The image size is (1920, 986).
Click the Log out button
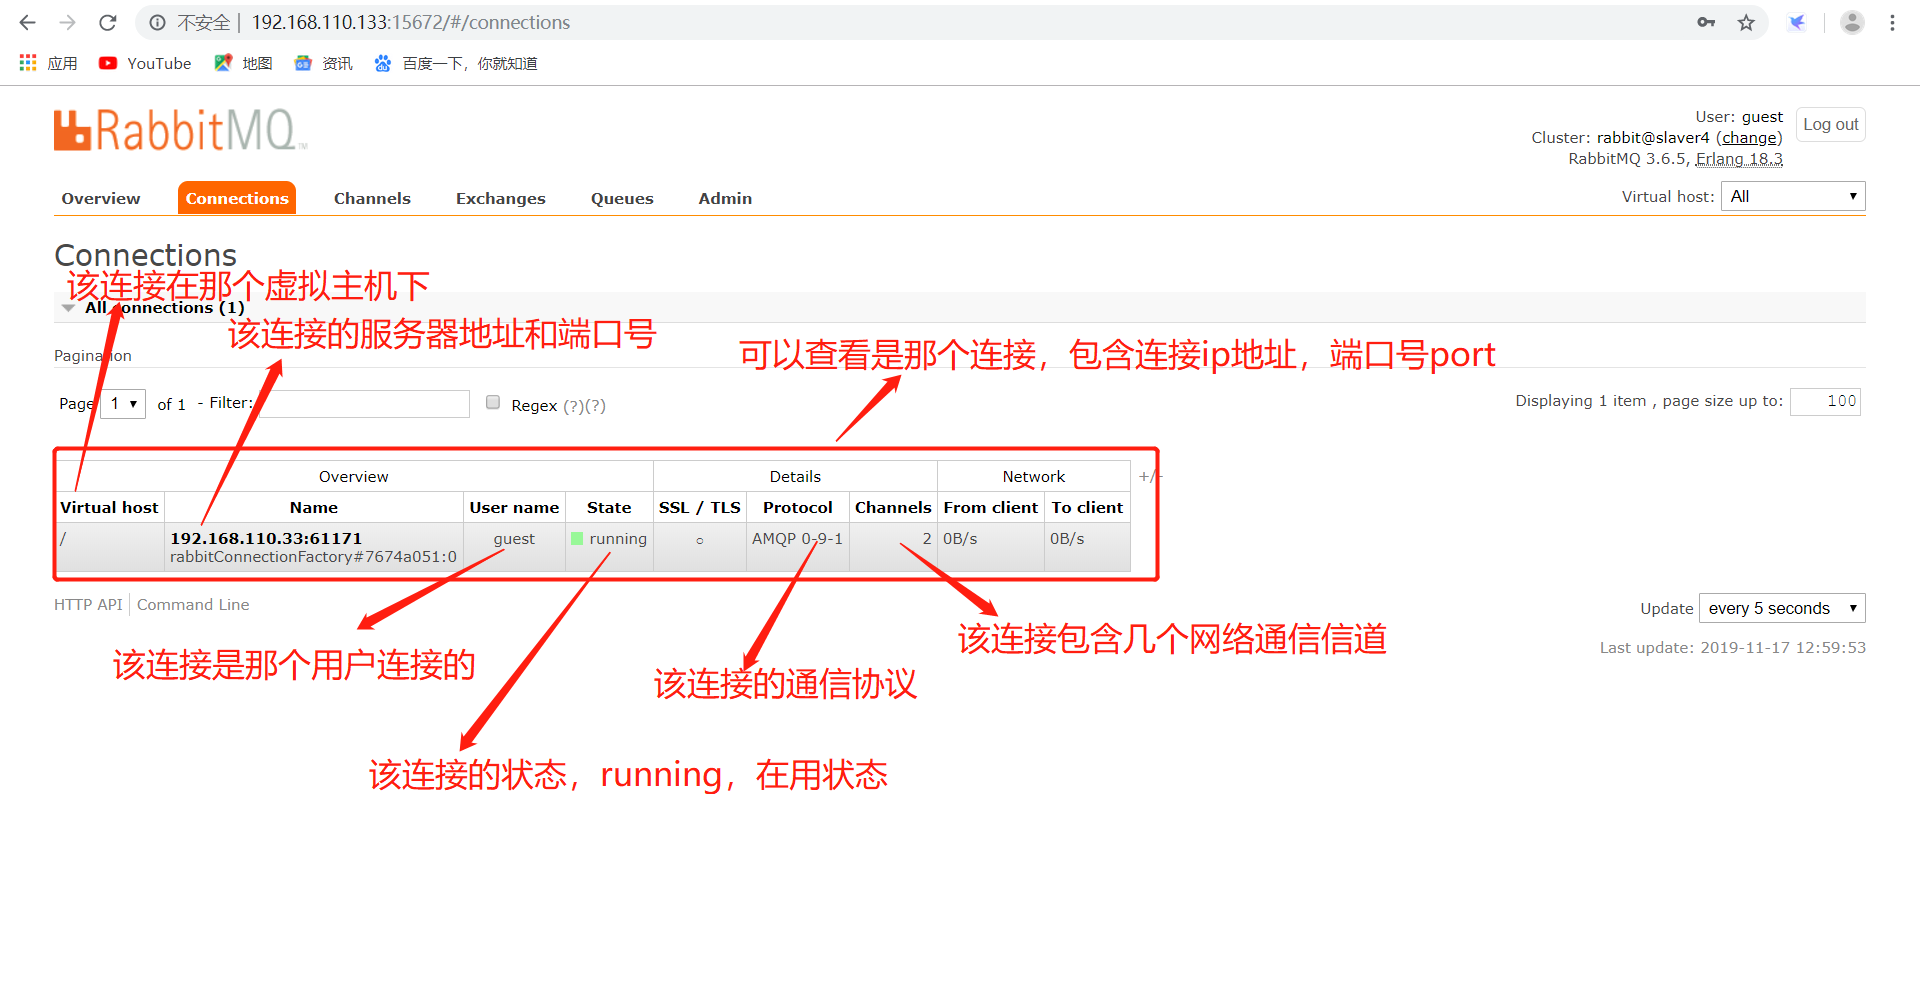(x=1830, y=124)
